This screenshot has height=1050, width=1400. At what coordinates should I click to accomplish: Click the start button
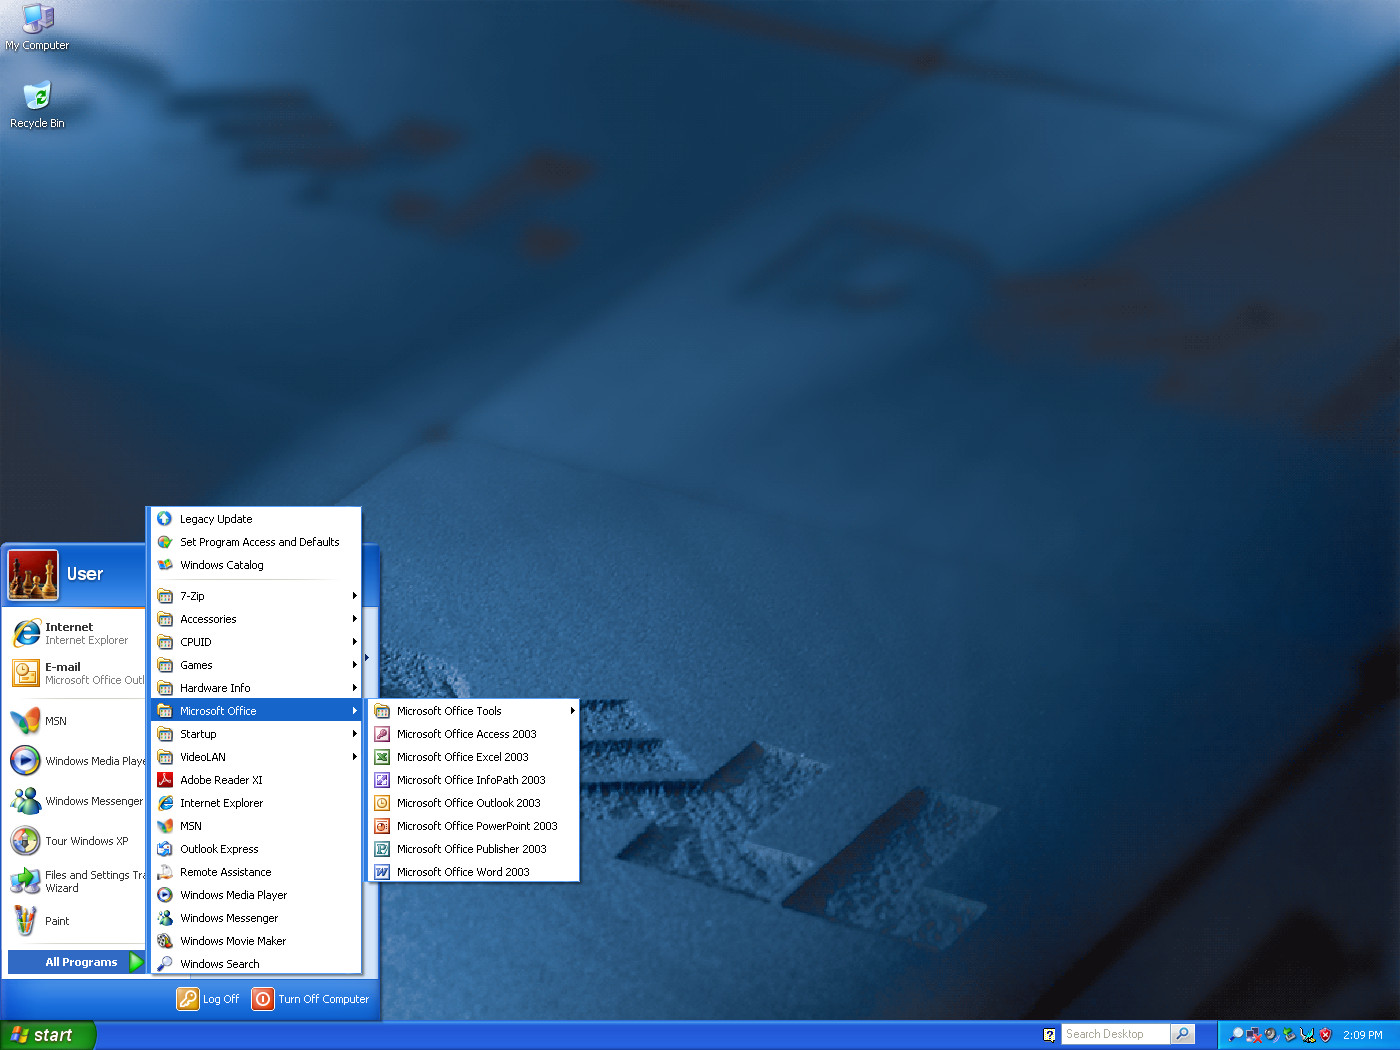pos(48,1035)
